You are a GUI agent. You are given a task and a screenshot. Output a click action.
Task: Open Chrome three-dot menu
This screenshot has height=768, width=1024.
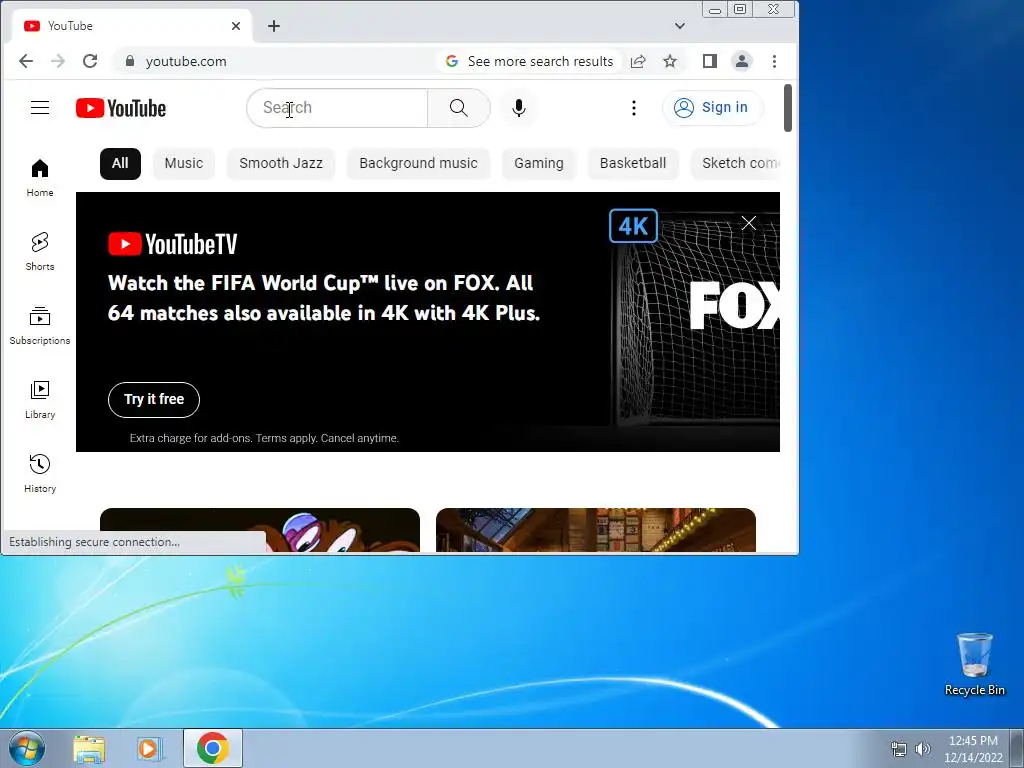coord(775,61)
